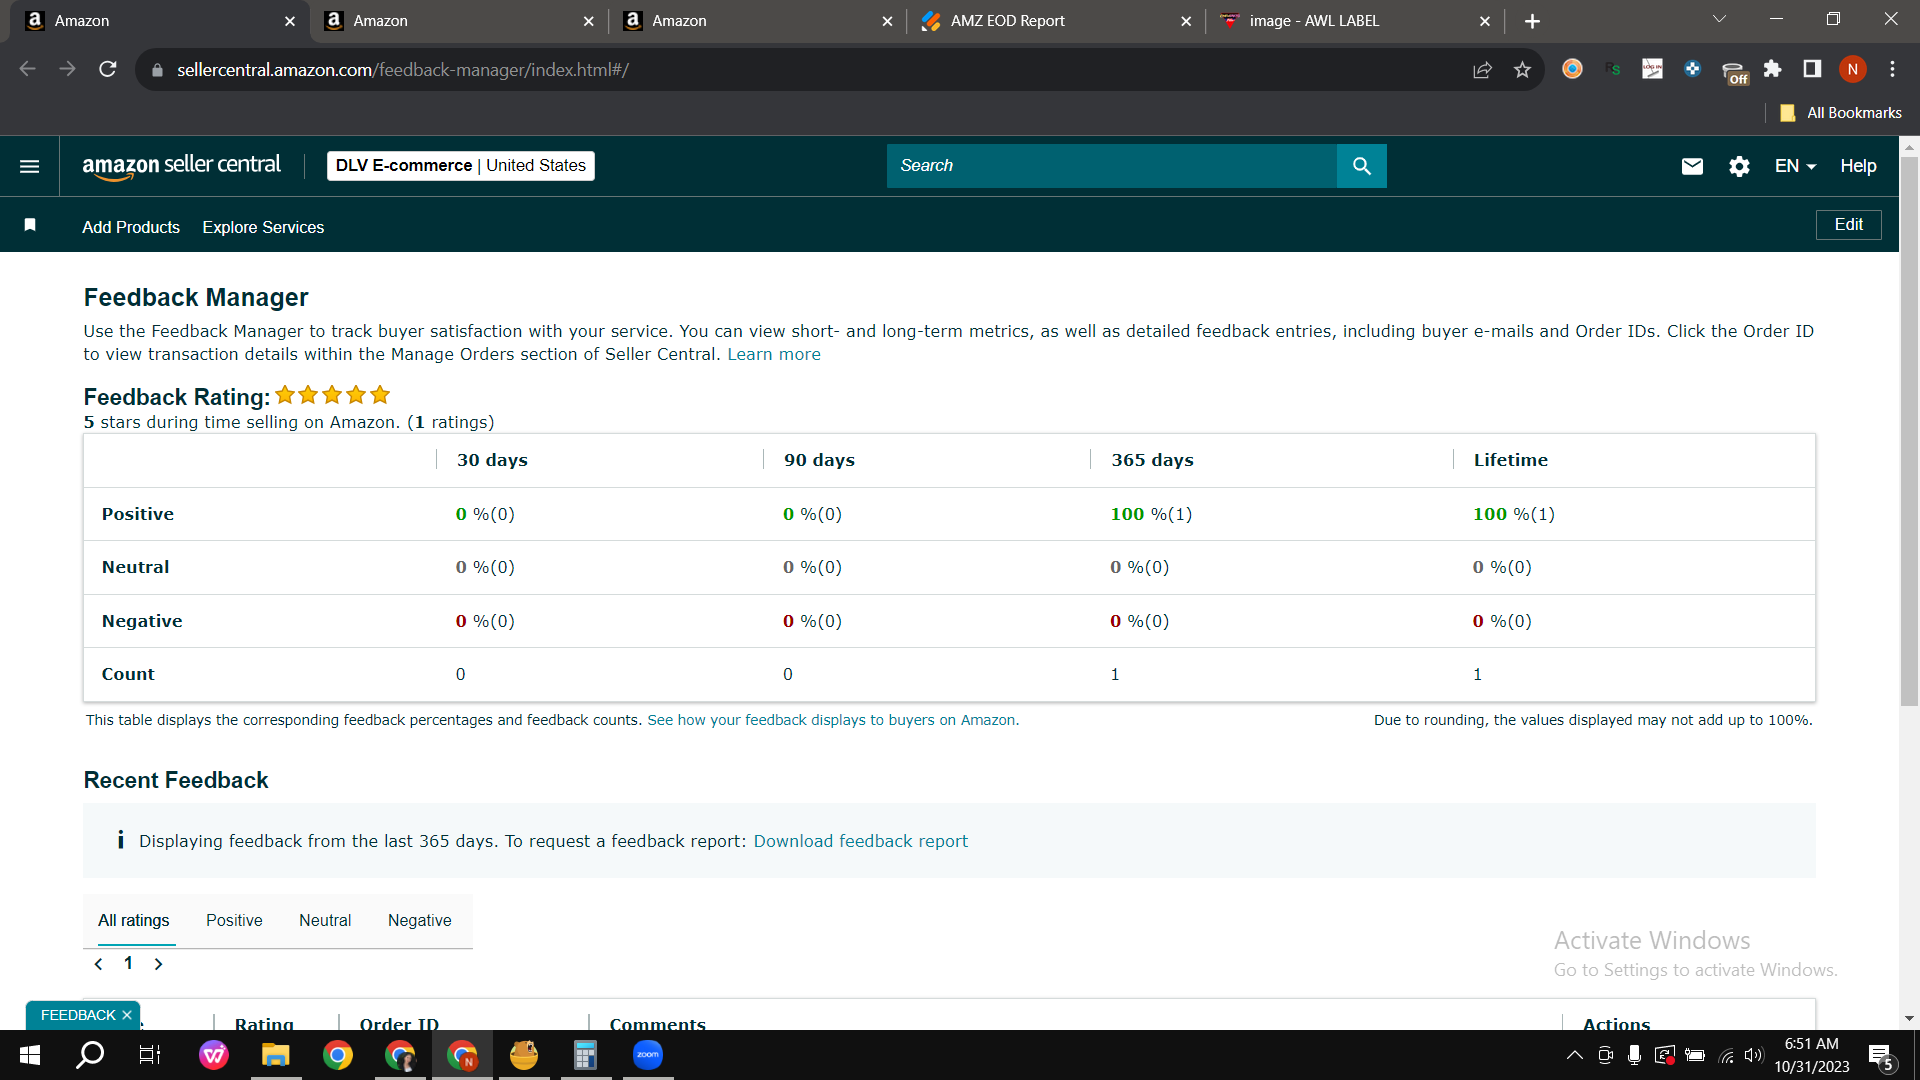Open the DLV E-commerce account switcher
The image size is (1920, 1080).
(x=461, y=166)
